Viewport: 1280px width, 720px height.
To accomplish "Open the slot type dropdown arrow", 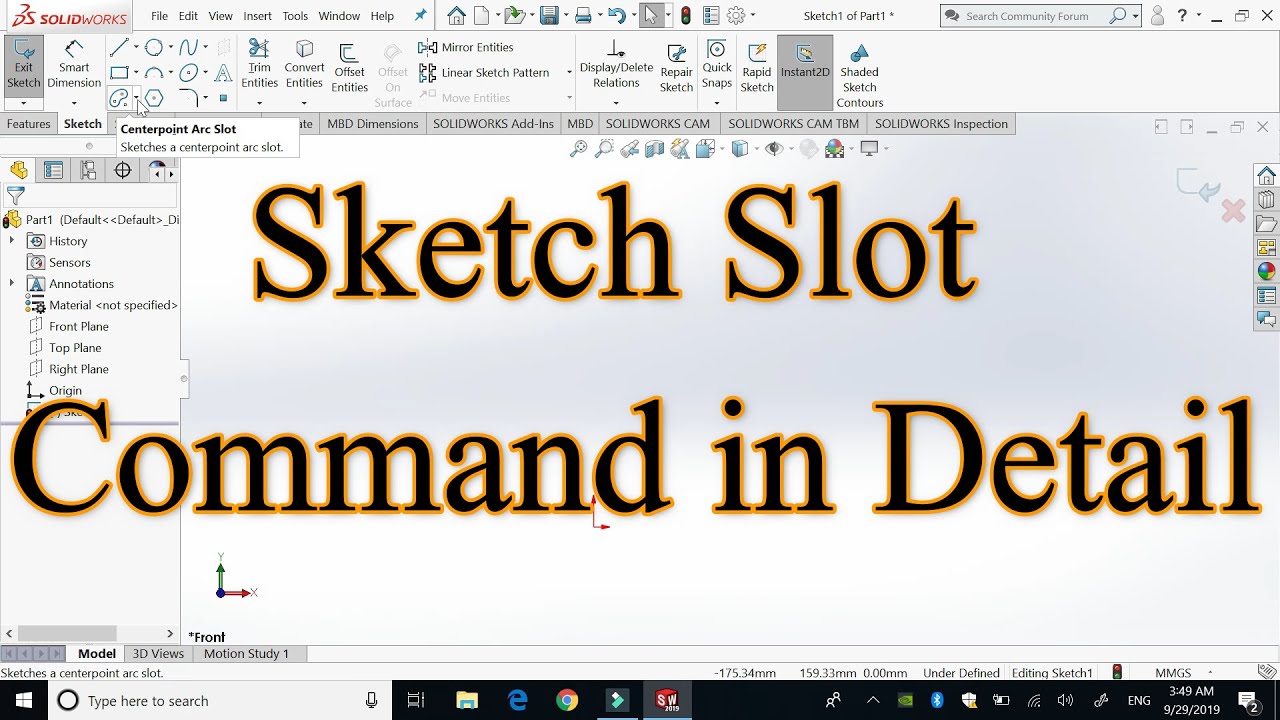I will (x=136, y=98).
